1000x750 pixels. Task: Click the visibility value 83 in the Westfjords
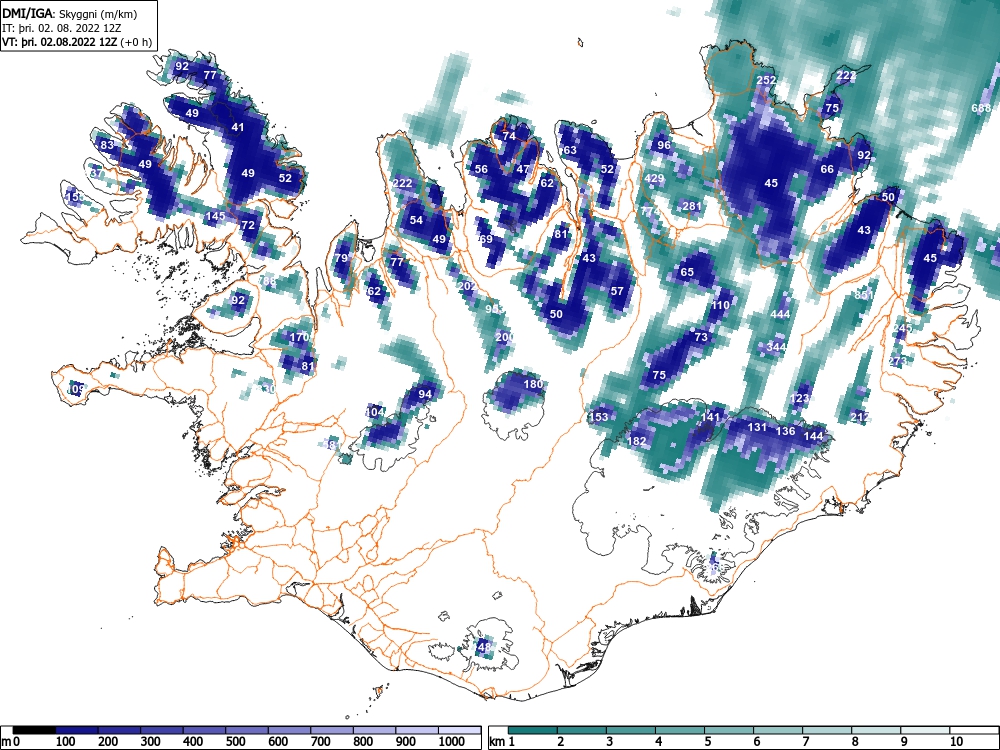[x=107, y=145]
